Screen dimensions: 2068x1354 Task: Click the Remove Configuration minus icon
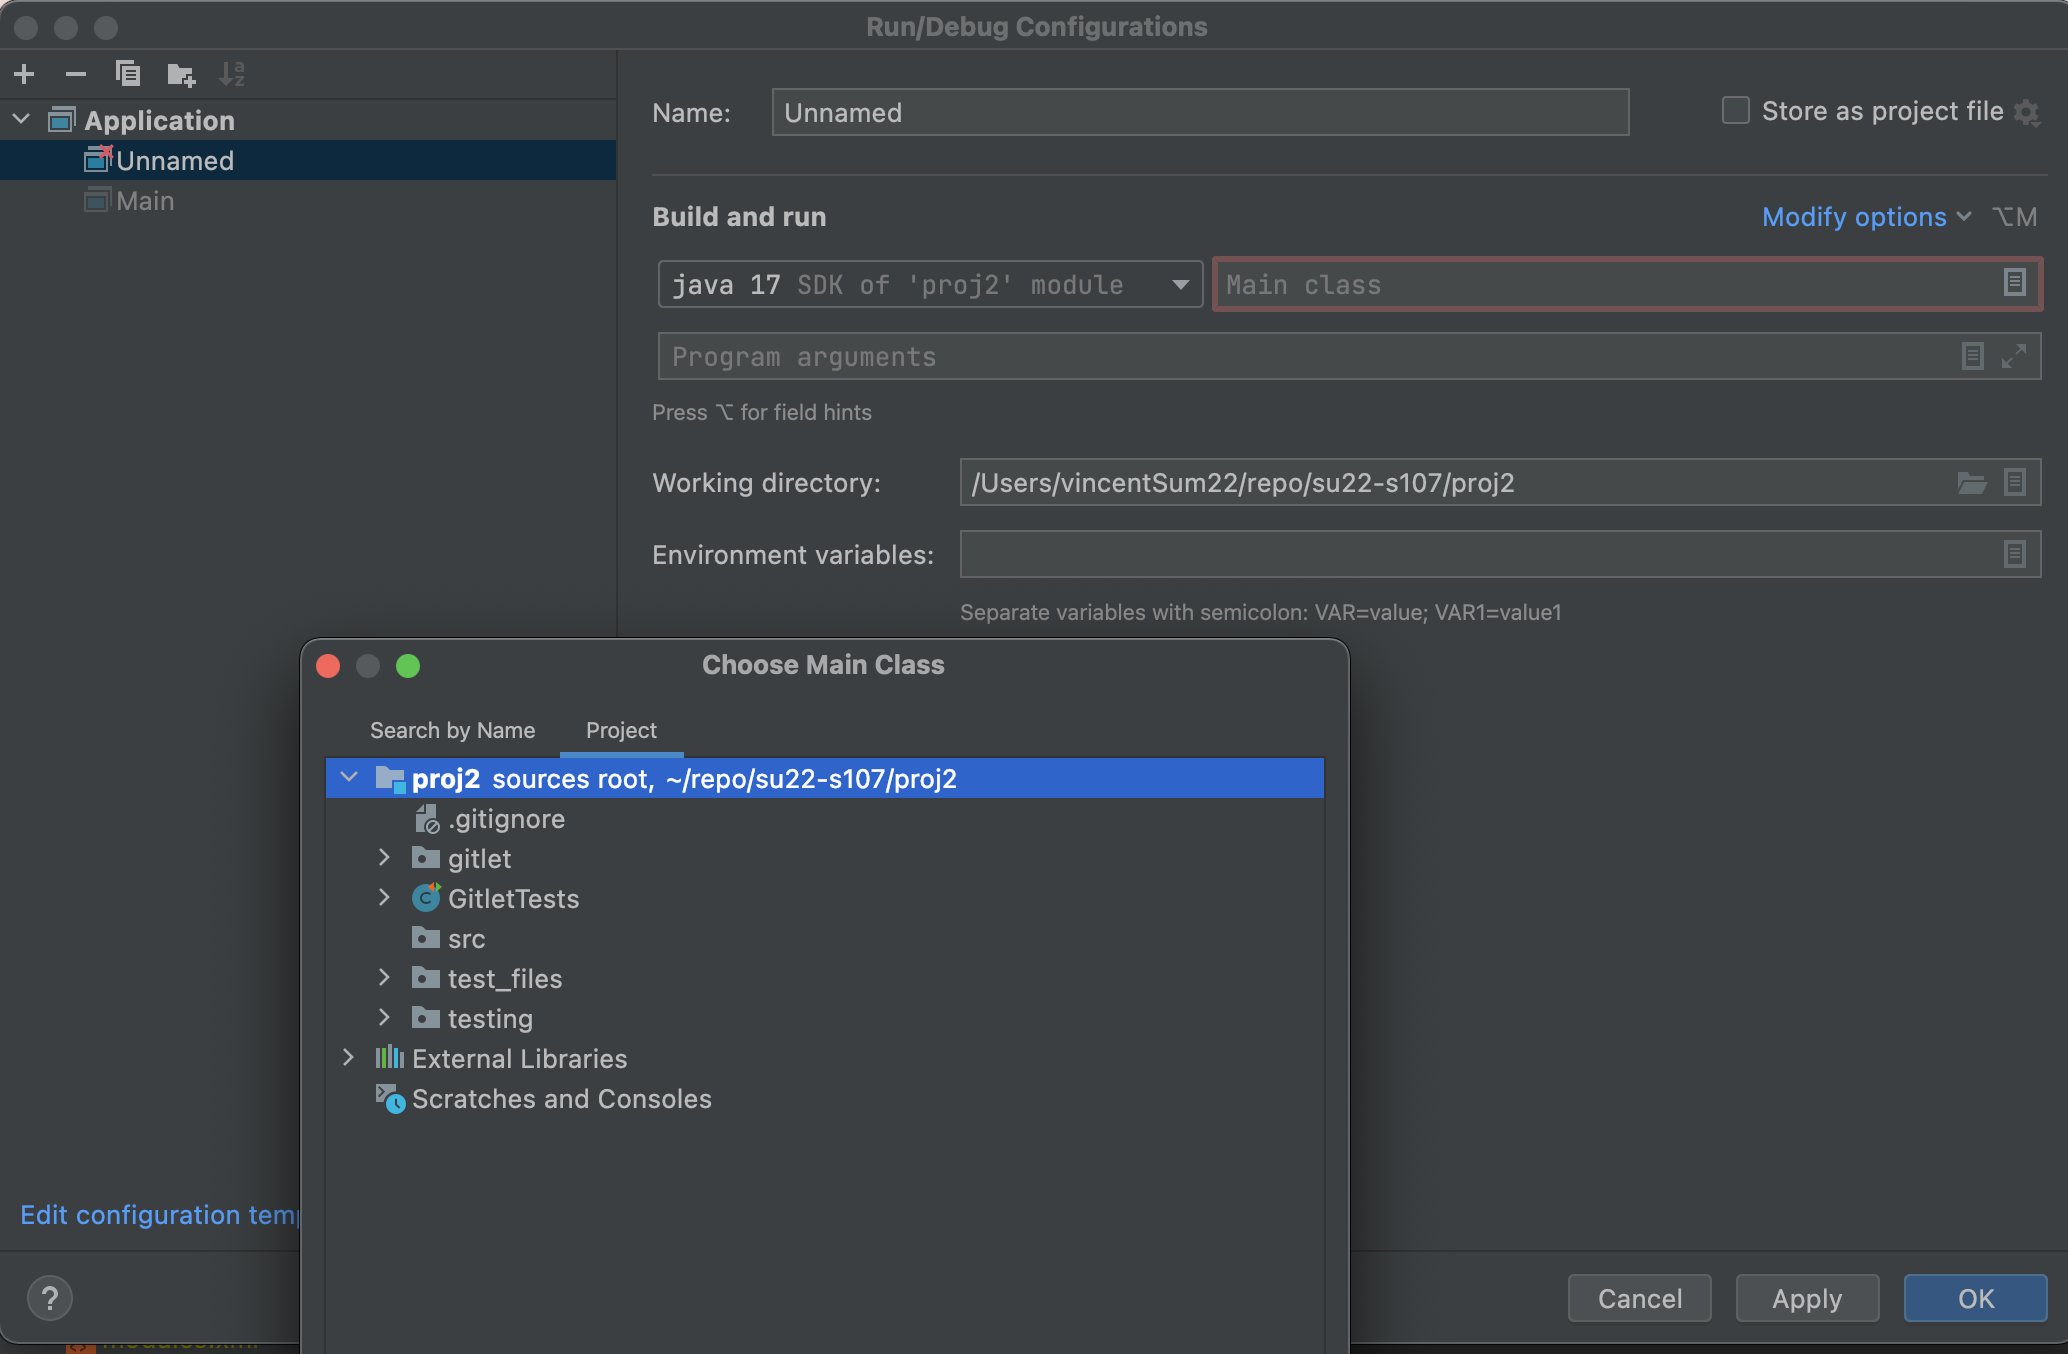76,74
